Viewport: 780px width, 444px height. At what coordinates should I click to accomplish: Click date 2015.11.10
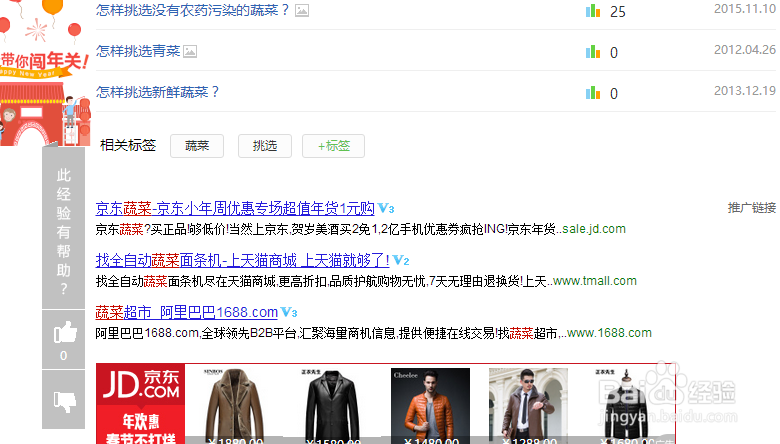(x=745, y=9)
